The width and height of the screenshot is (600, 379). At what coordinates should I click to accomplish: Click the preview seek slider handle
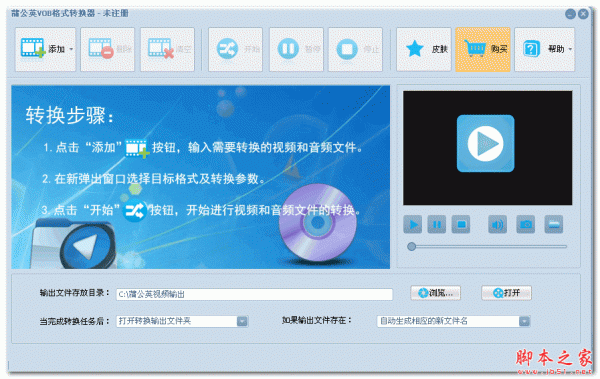click(x=411, y=247)
